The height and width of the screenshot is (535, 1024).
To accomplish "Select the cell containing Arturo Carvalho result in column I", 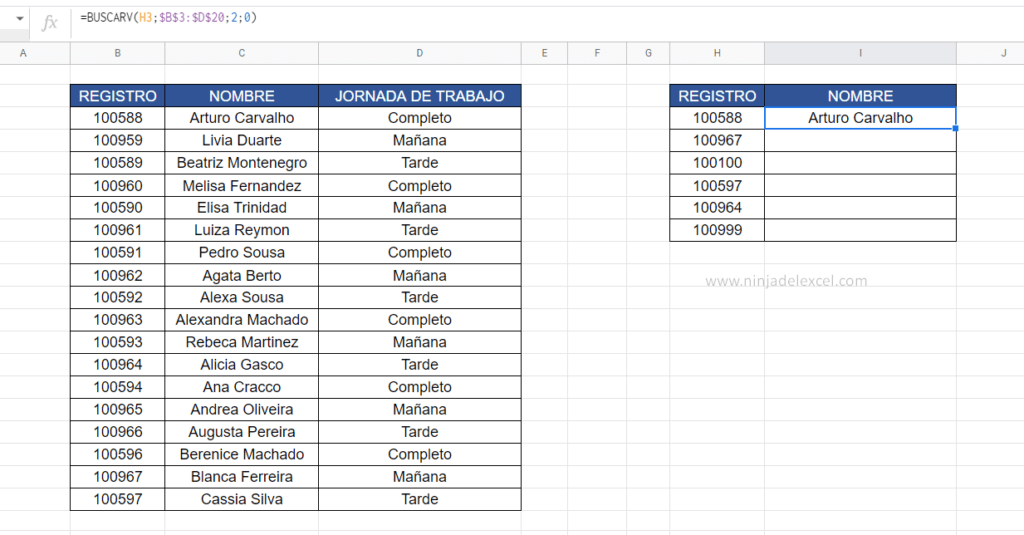I will [860, 118].
